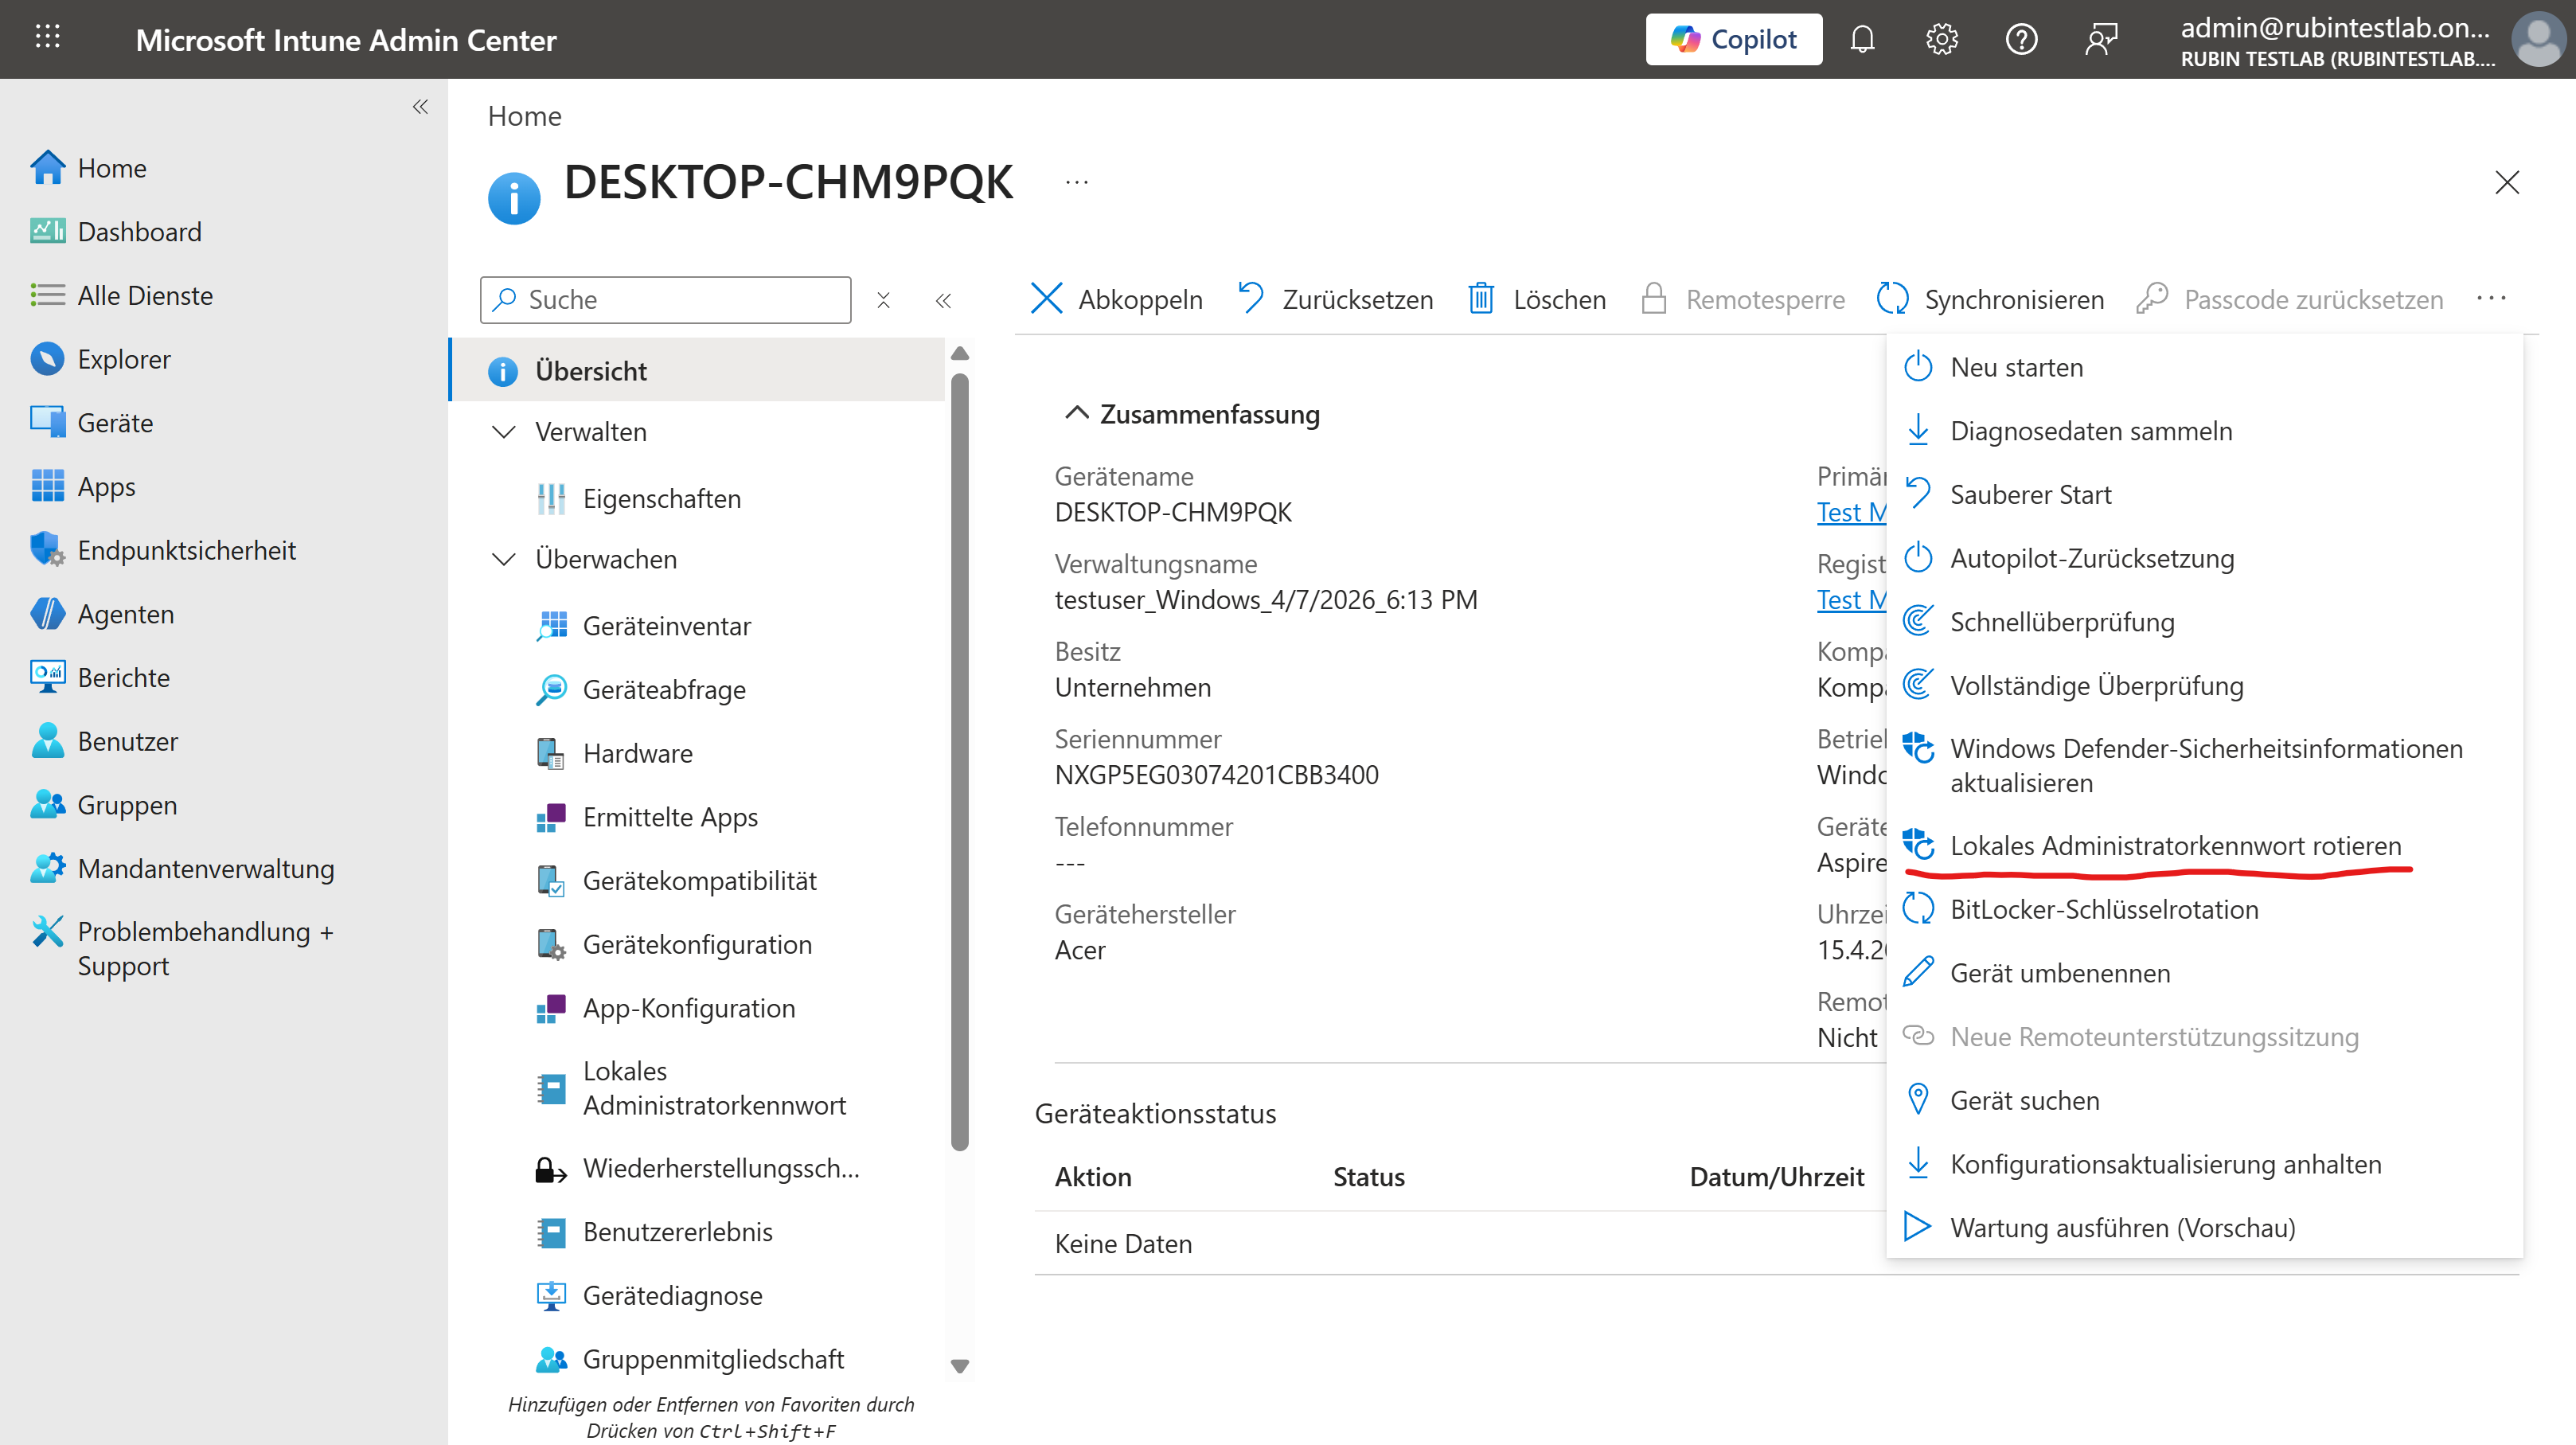
Task: Click the Löschen trash icon
Action: 1481,299
